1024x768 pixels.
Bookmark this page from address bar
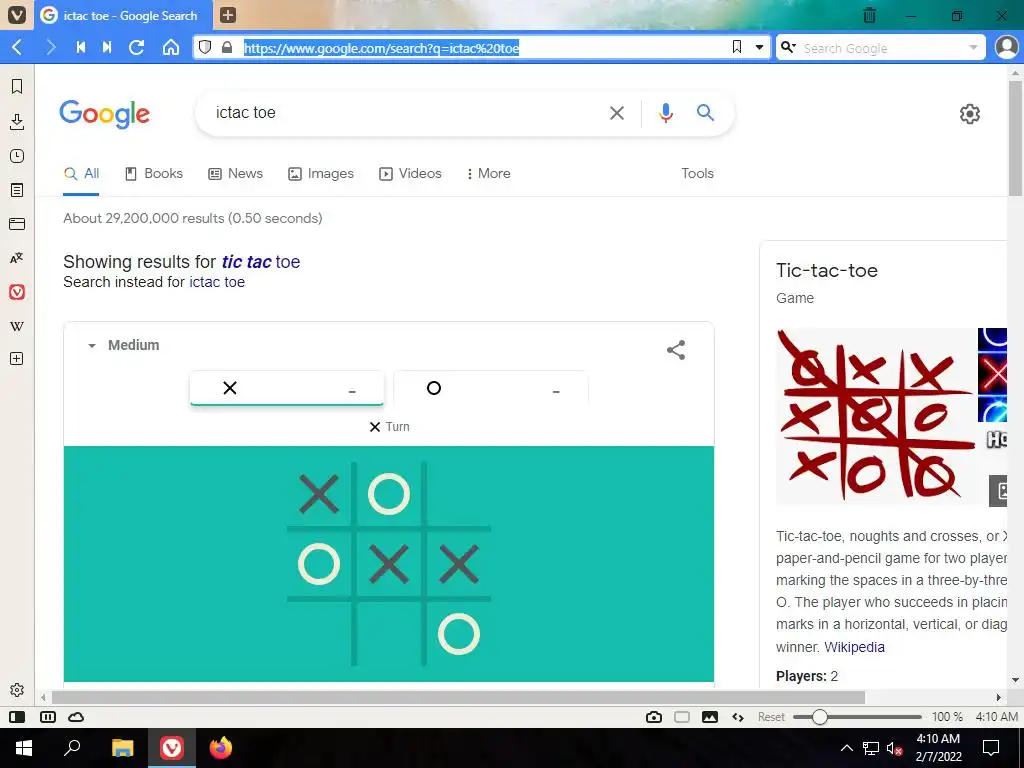[737, 47]
